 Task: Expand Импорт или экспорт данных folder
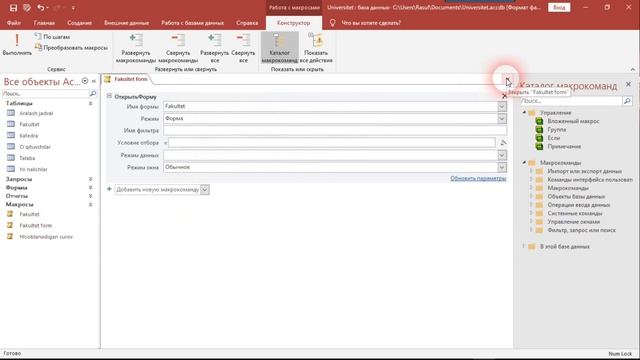click(x=531, y=171)
